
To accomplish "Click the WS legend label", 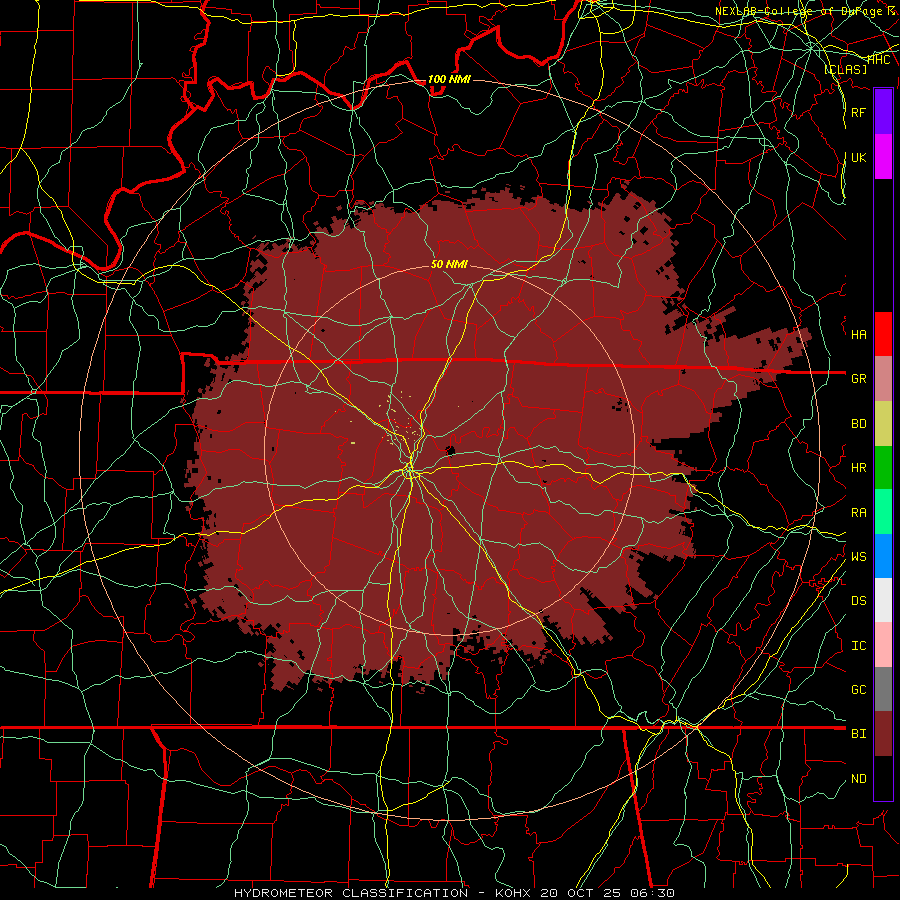I will pos(858,557).
